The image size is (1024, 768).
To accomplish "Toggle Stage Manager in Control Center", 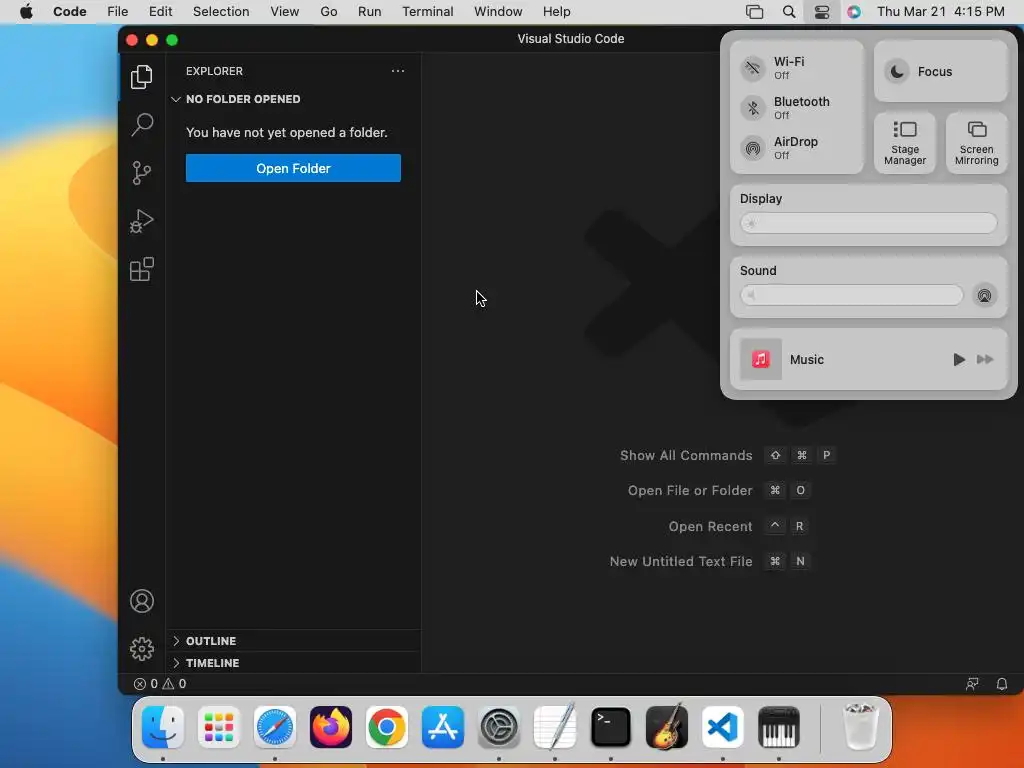I will click(x=905, y=142).
